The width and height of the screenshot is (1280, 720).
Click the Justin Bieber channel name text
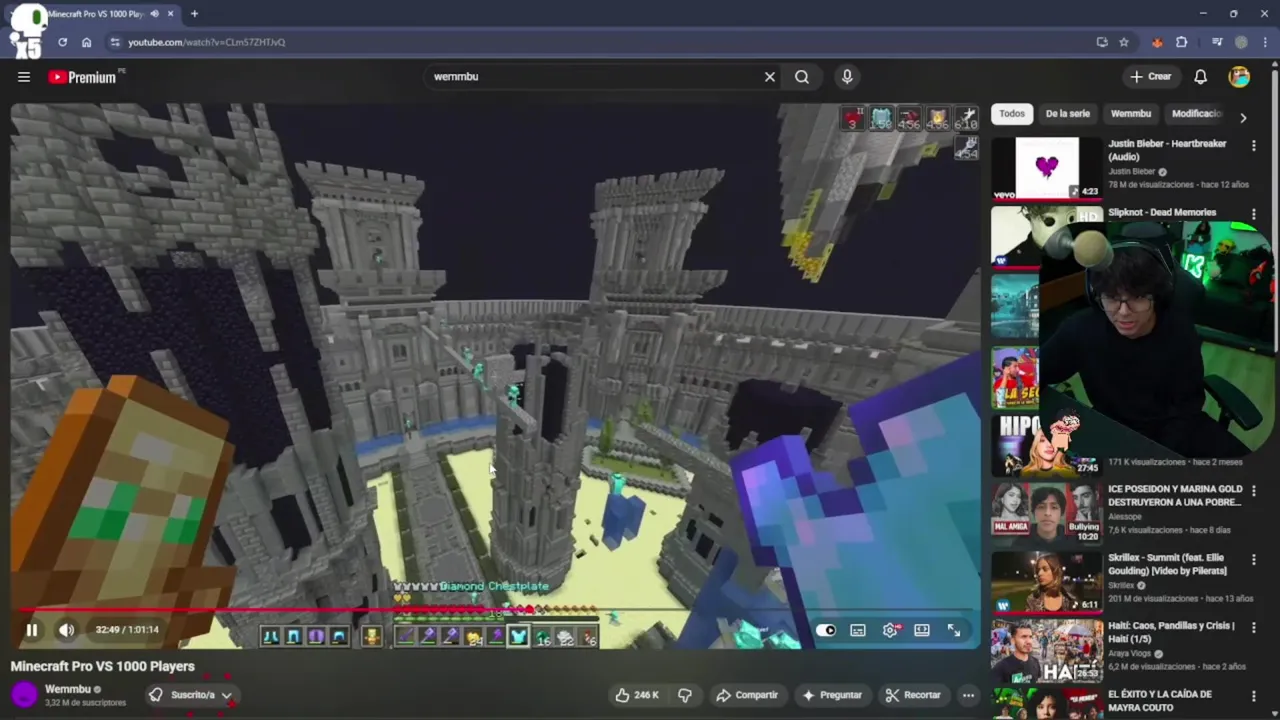tap(1131, 172)
